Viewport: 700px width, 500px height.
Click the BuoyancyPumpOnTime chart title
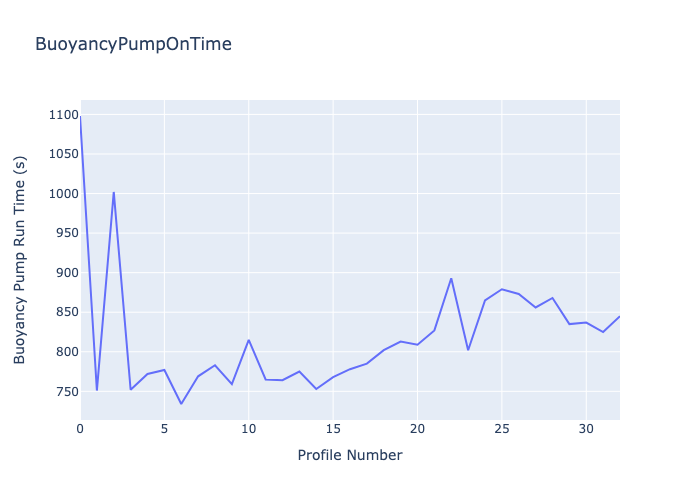tap(133, 44)
